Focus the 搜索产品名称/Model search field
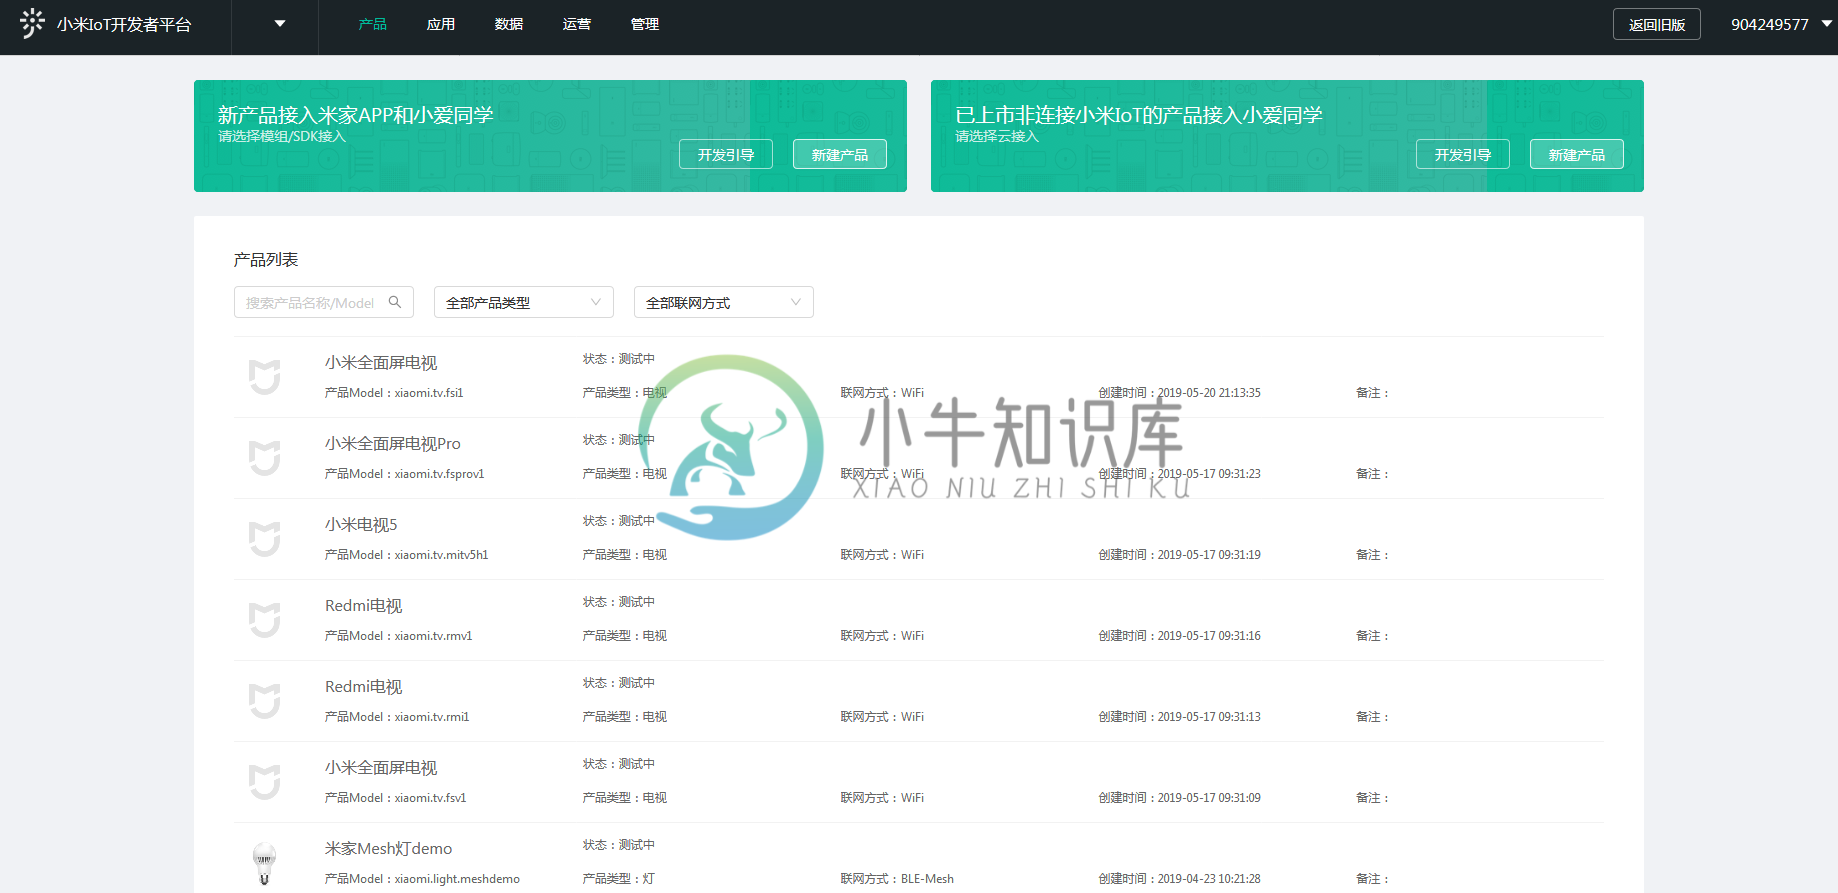Image resolution: width=1838 pixels, height=893 pixels. (324, 302)
